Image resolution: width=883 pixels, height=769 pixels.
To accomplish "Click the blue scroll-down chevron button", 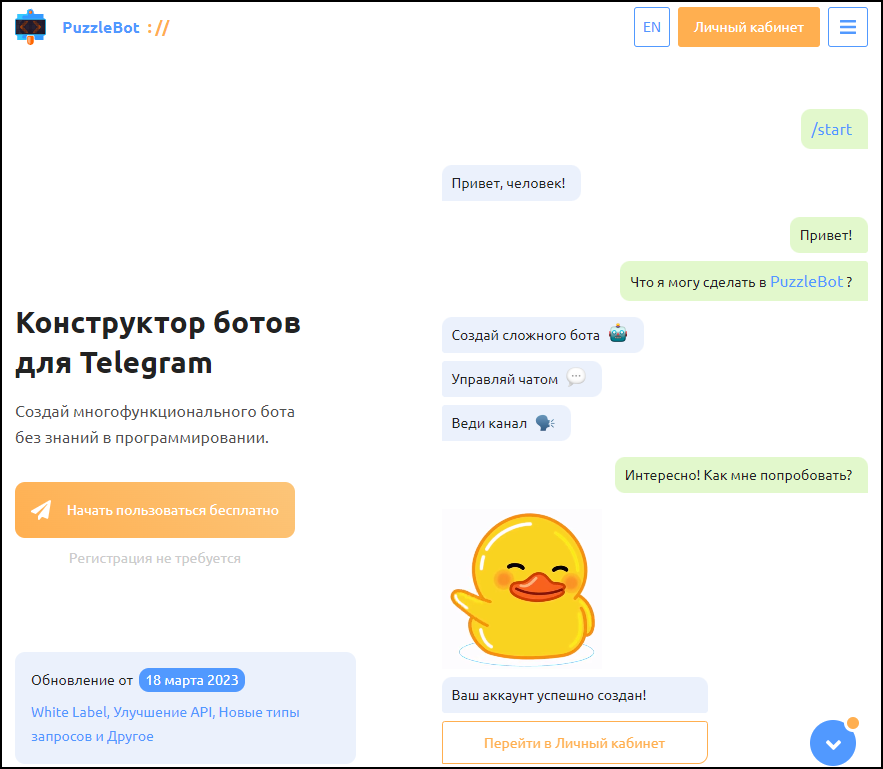I will pyautogui.click(x=833, y=743).
